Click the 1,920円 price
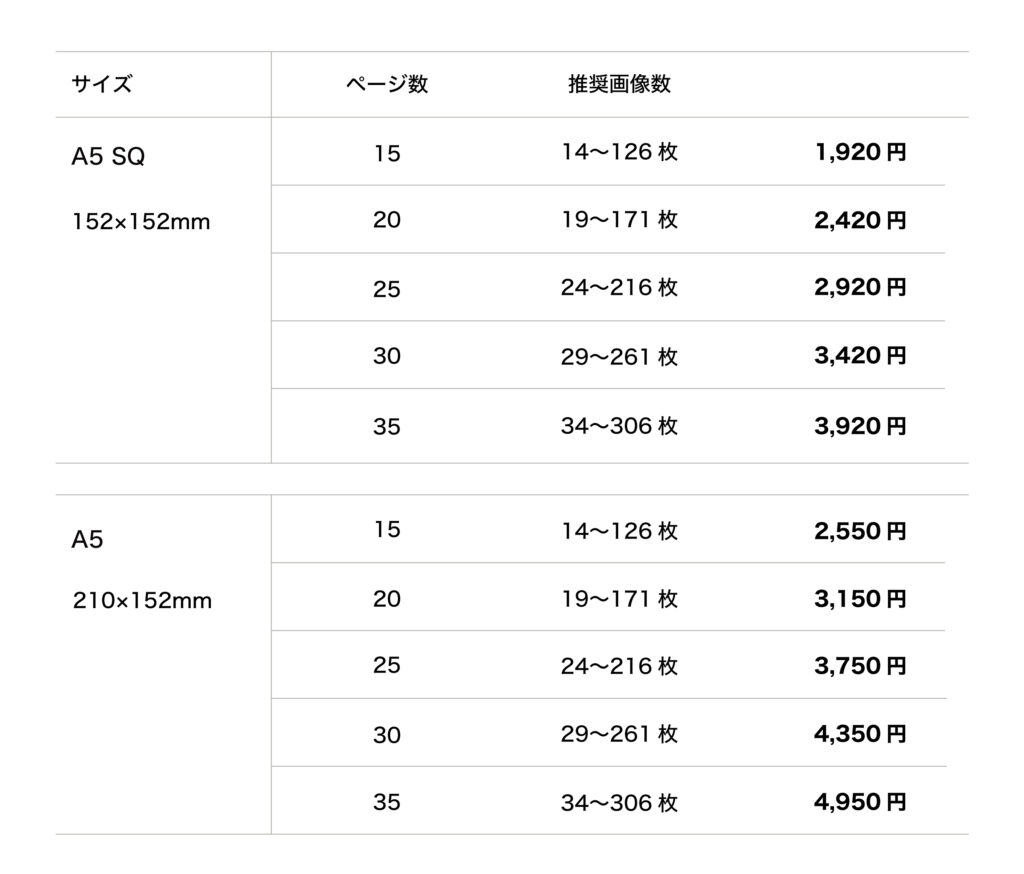The image size is (1024, 874). pos(860,153)
